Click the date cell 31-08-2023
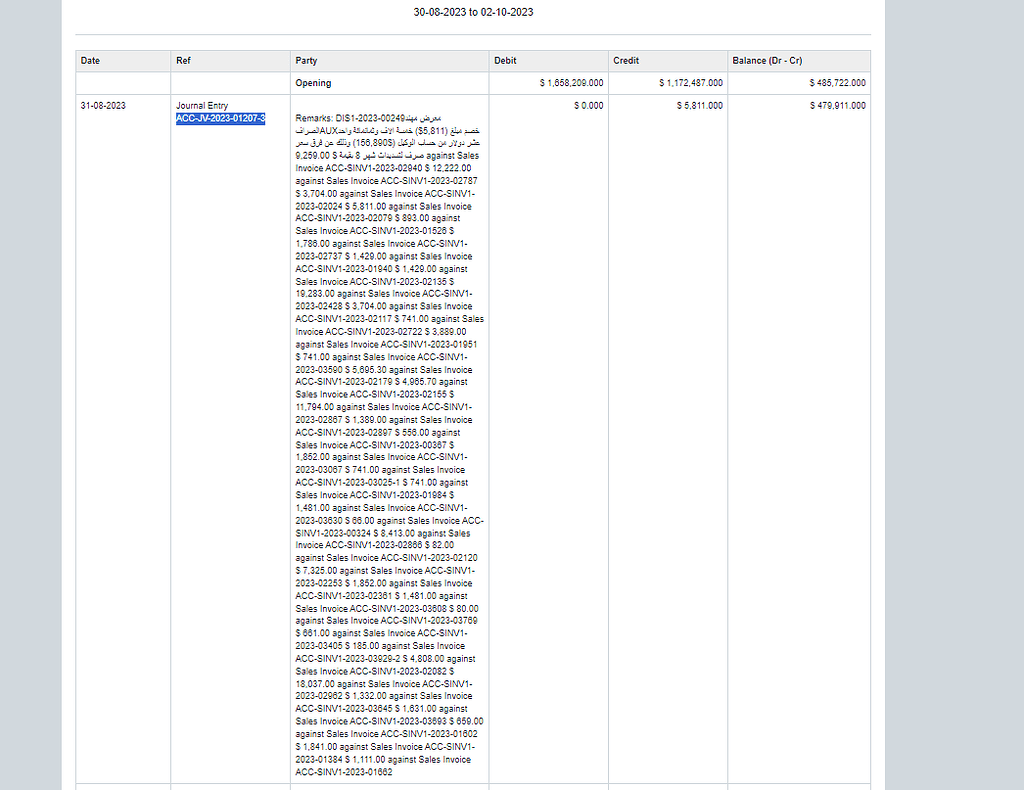Image resolution: width=1024 pixels, height=790 pixels. click(103, 106)
